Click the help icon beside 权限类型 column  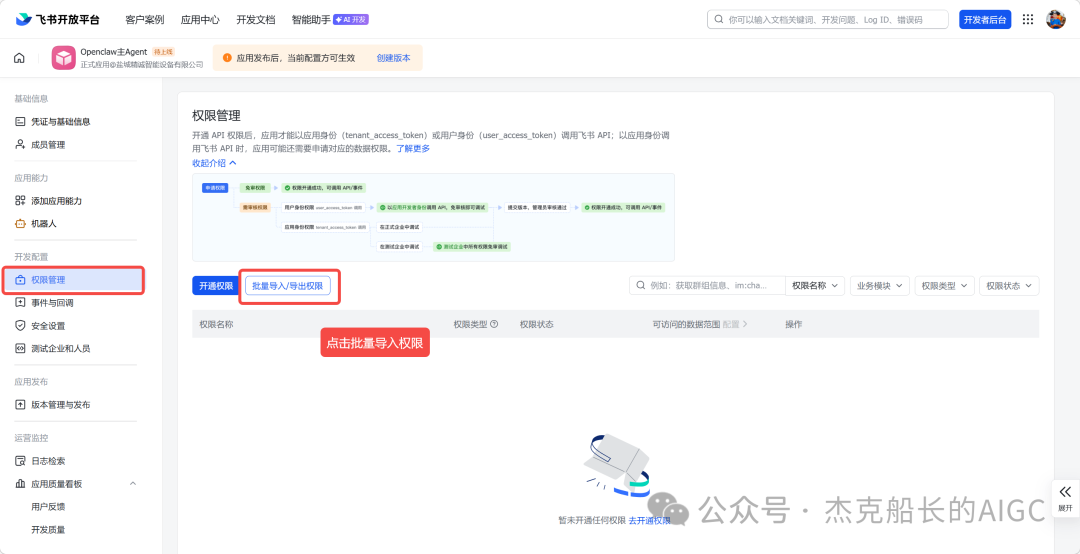(494, 324)
